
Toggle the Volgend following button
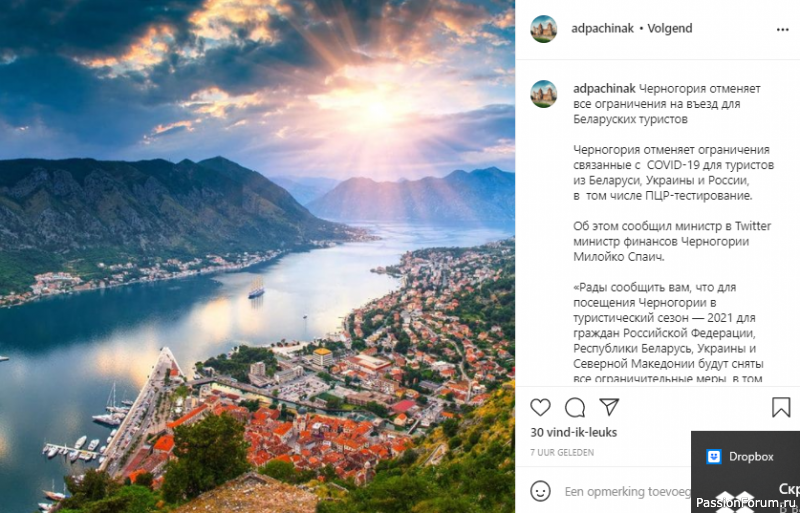(x=670, y=29)
